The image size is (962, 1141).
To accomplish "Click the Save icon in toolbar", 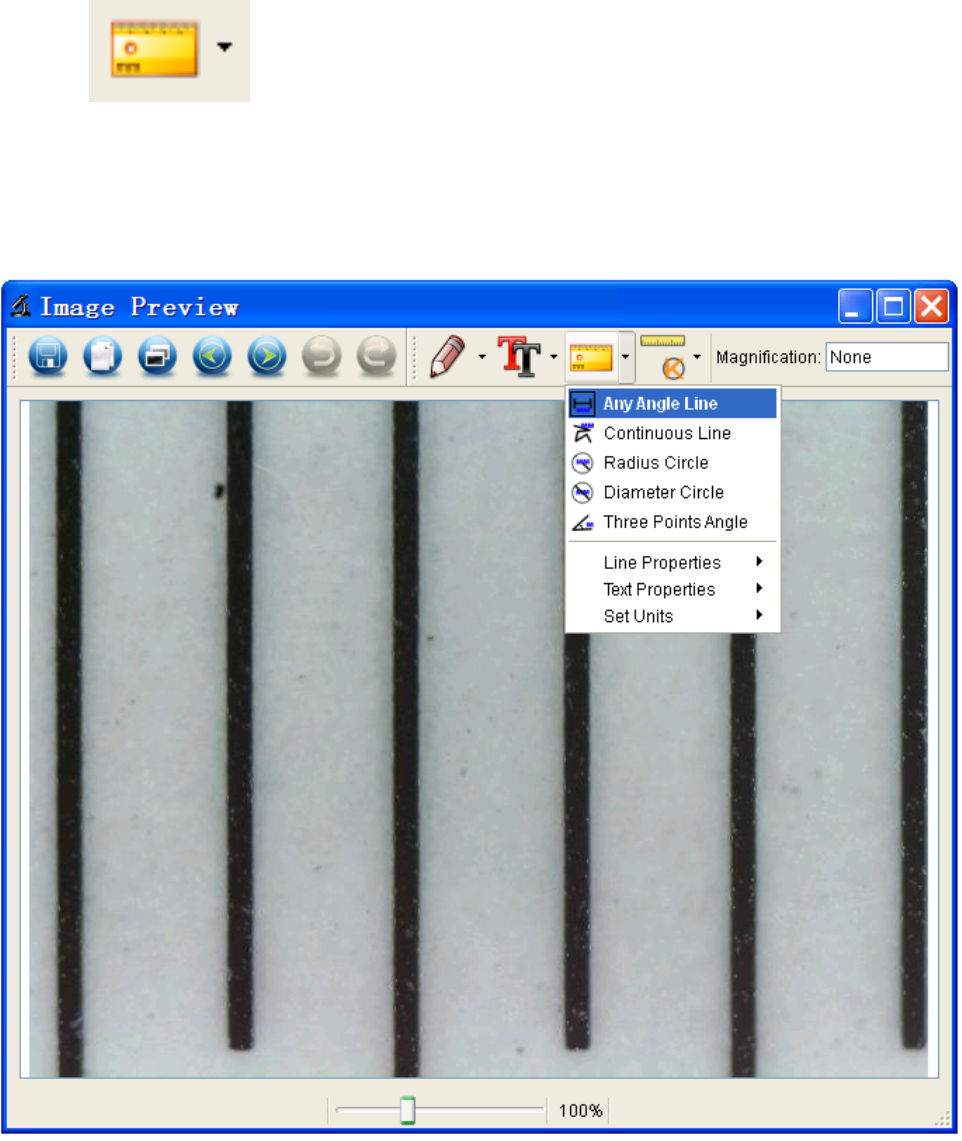I will [x=48, y=357].
